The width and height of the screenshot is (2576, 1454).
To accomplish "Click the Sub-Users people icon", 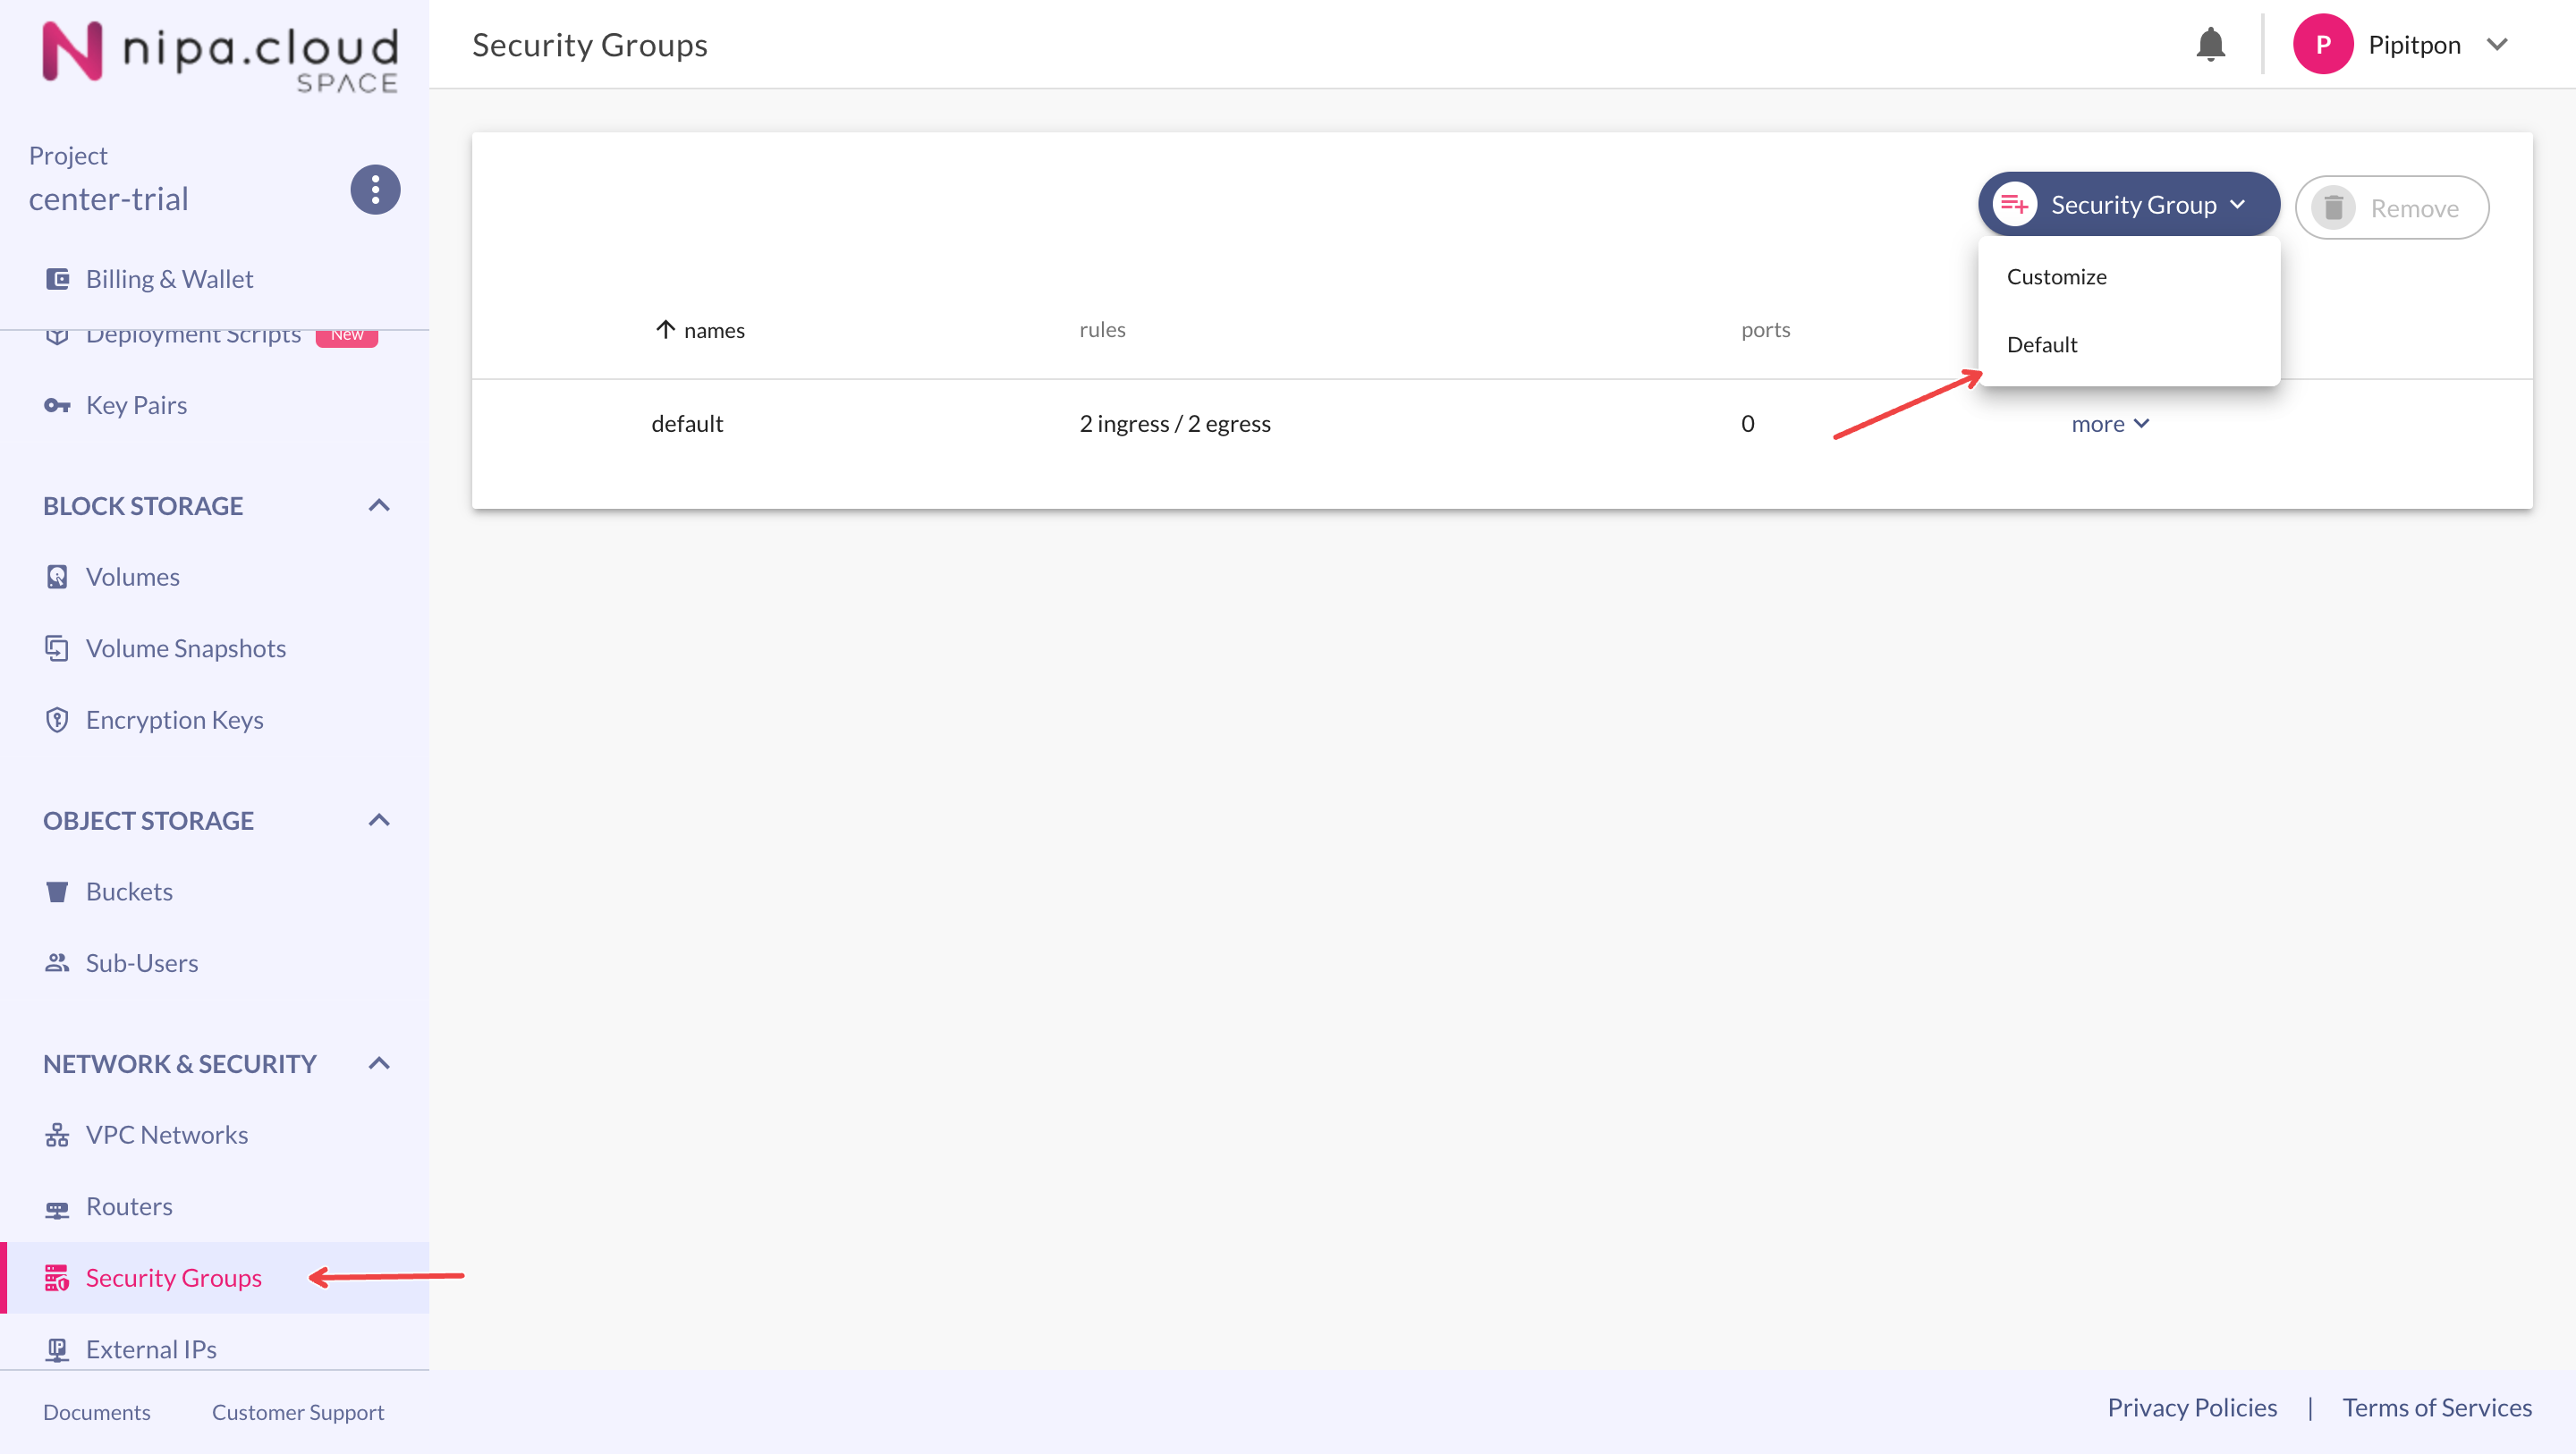I will 57,963.
